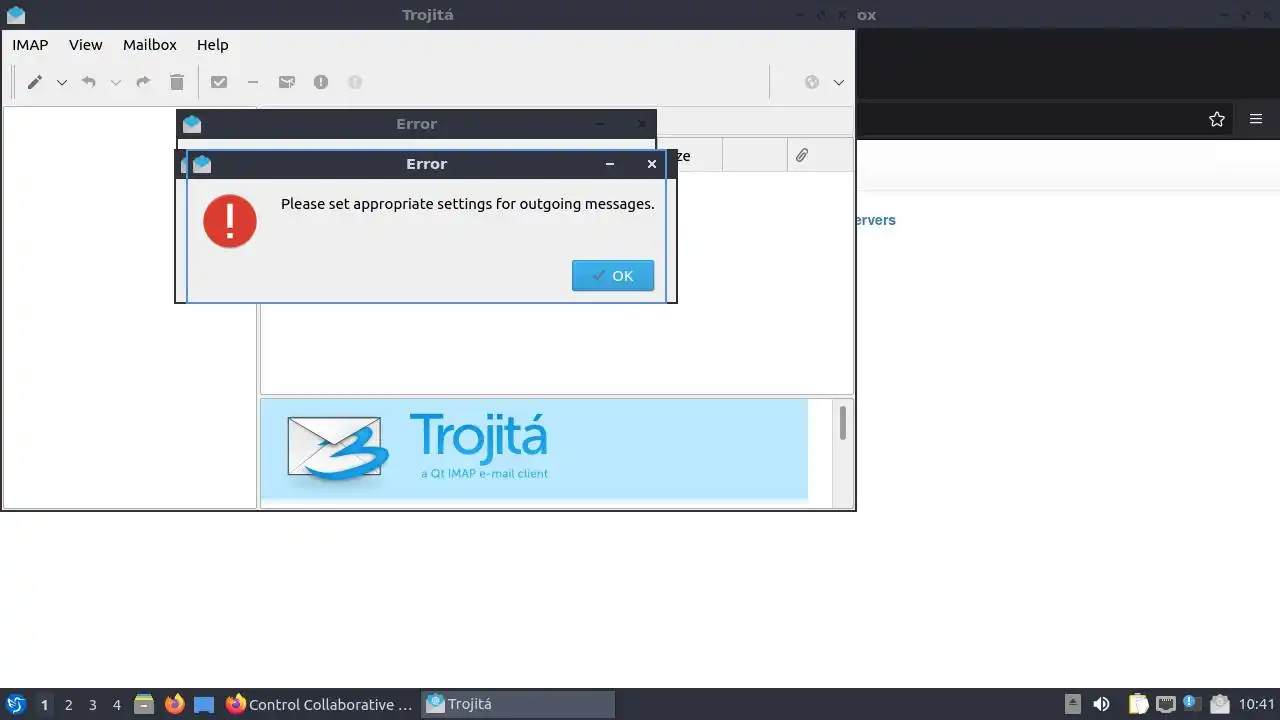Open the Mailbox menu
Screen dimensions: 1280x720
coord(150,45)
